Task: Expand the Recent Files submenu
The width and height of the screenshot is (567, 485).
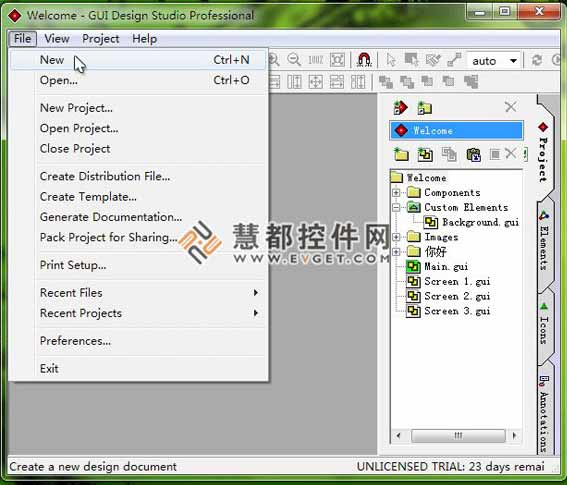Action: pos(139,293)
